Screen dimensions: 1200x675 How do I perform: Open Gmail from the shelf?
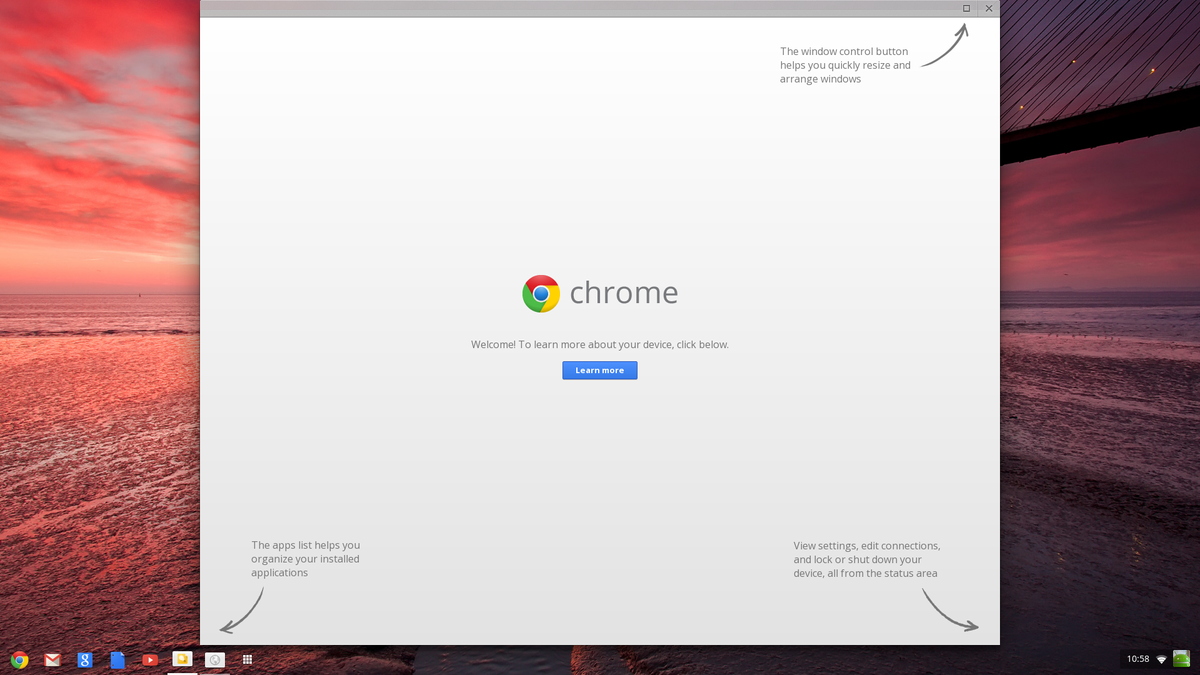click(52, 659)
